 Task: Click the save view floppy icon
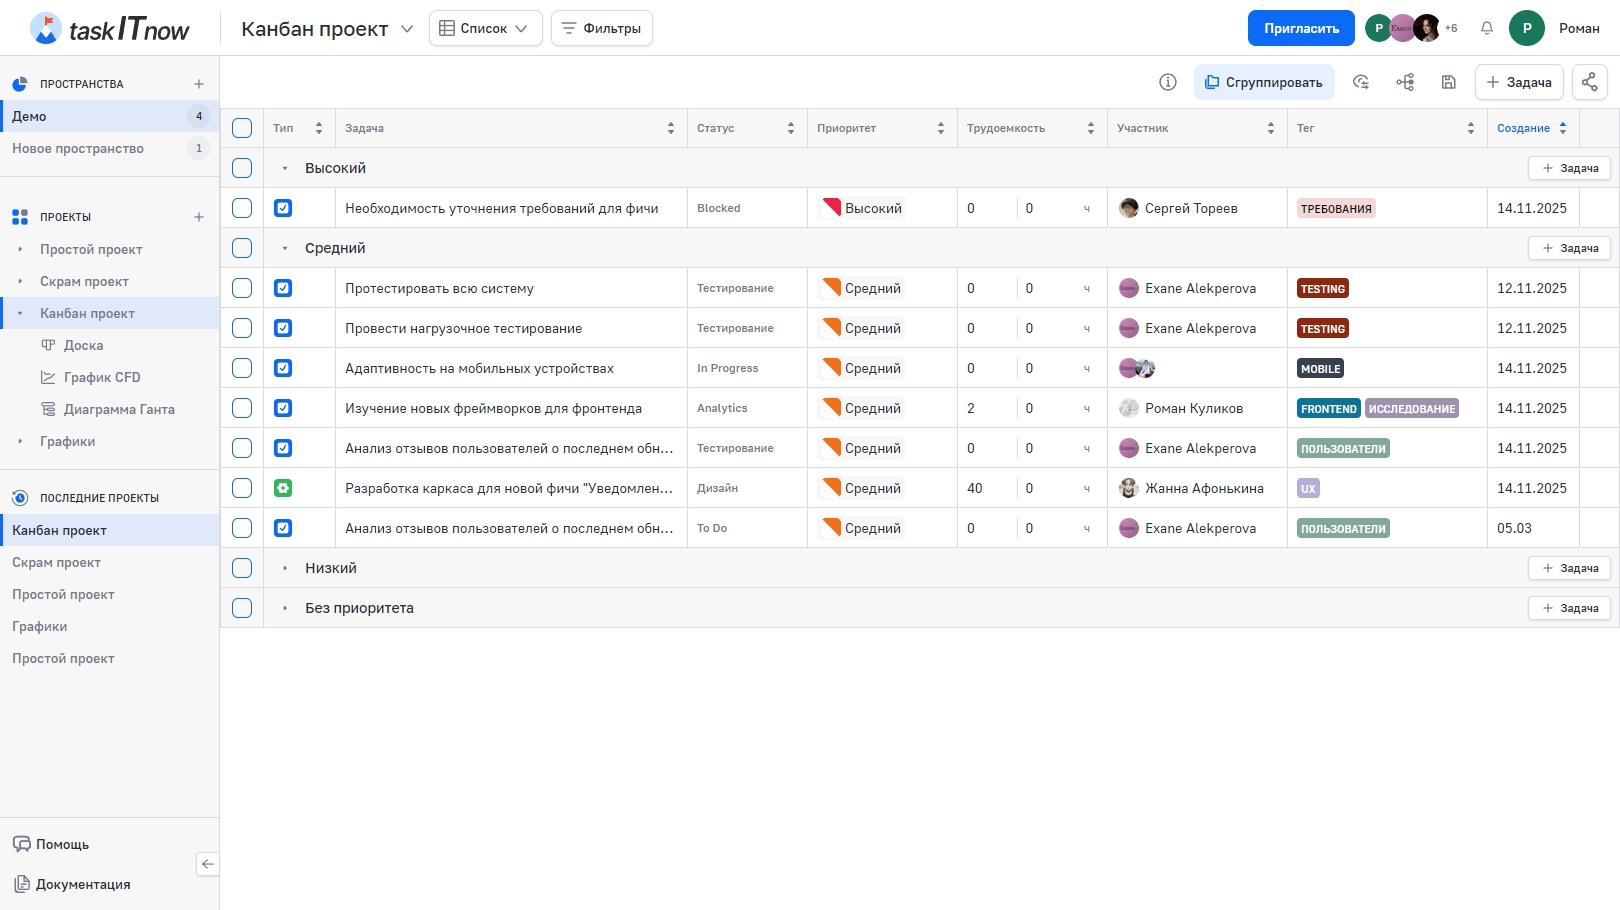(1448, 82)
